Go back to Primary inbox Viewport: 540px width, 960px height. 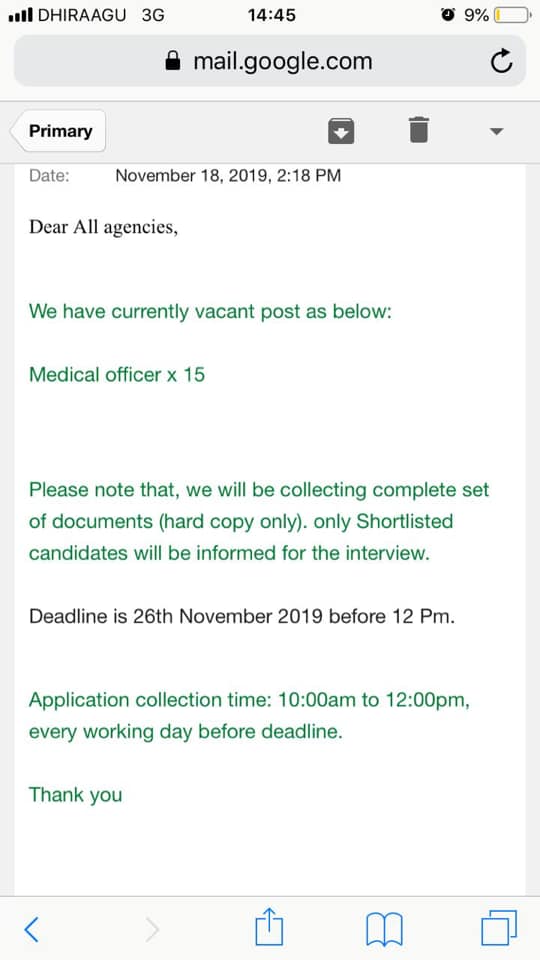pos(59,130)
